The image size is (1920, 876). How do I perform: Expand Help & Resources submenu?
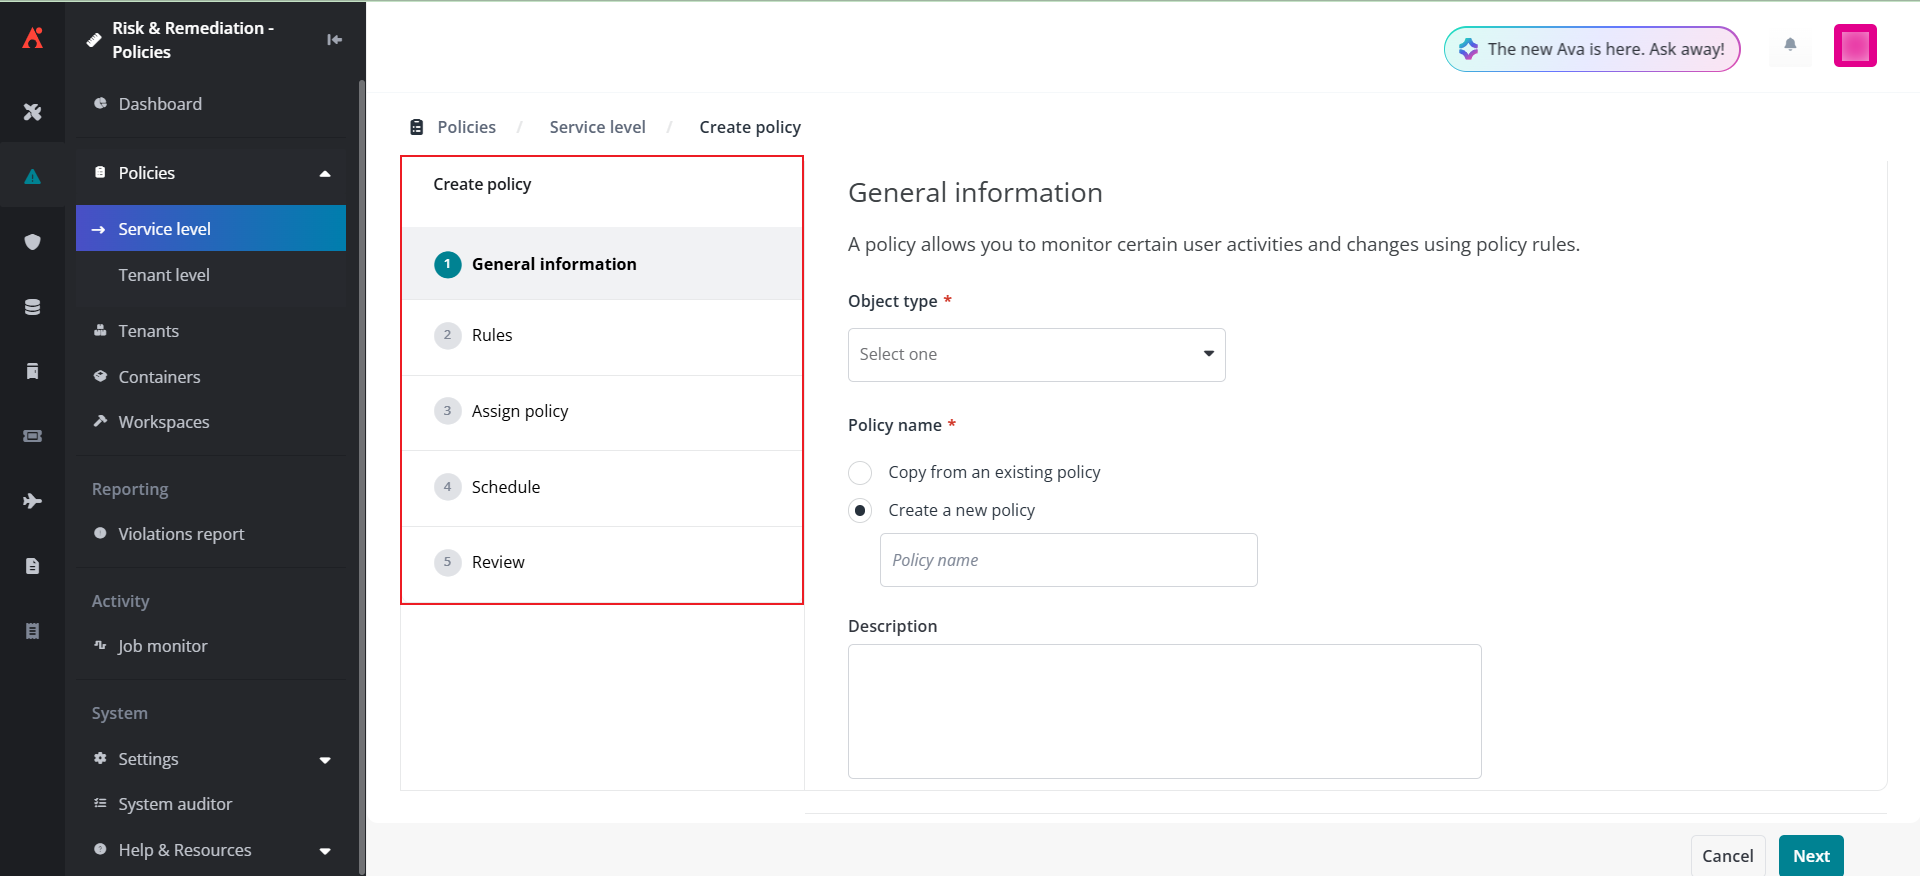pos(325,851)
